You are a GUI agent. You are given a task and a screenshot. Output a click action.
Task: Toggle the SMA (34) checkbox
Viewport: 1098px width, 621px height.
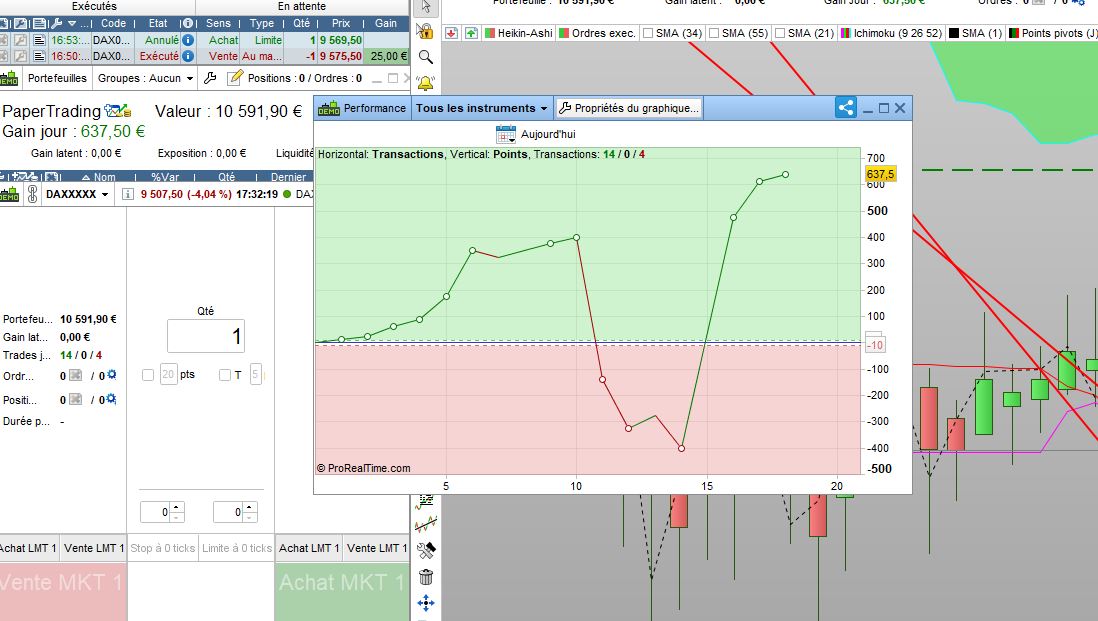pos(648,33)
